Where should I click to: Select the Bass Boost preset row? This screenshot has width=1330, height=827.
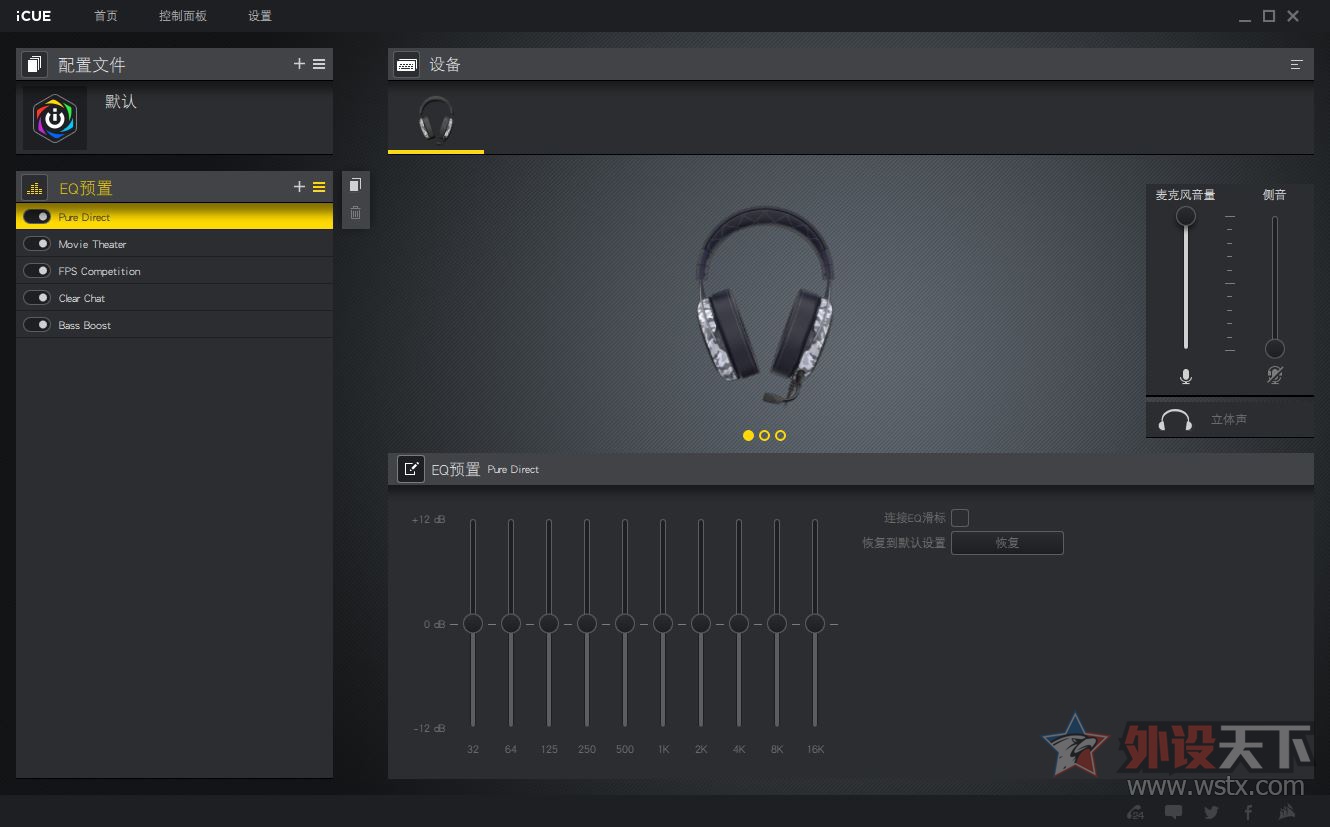point(174,325)
